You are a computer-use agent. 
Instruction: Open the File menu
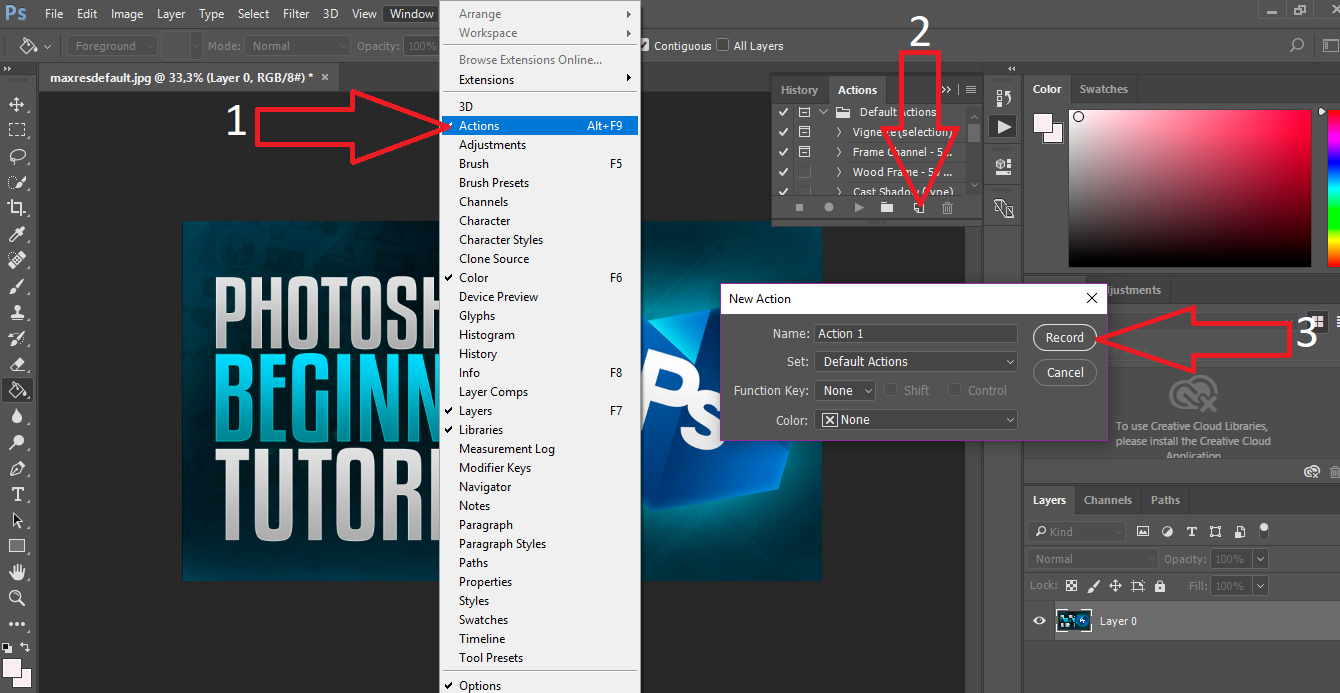coord(54,14)
